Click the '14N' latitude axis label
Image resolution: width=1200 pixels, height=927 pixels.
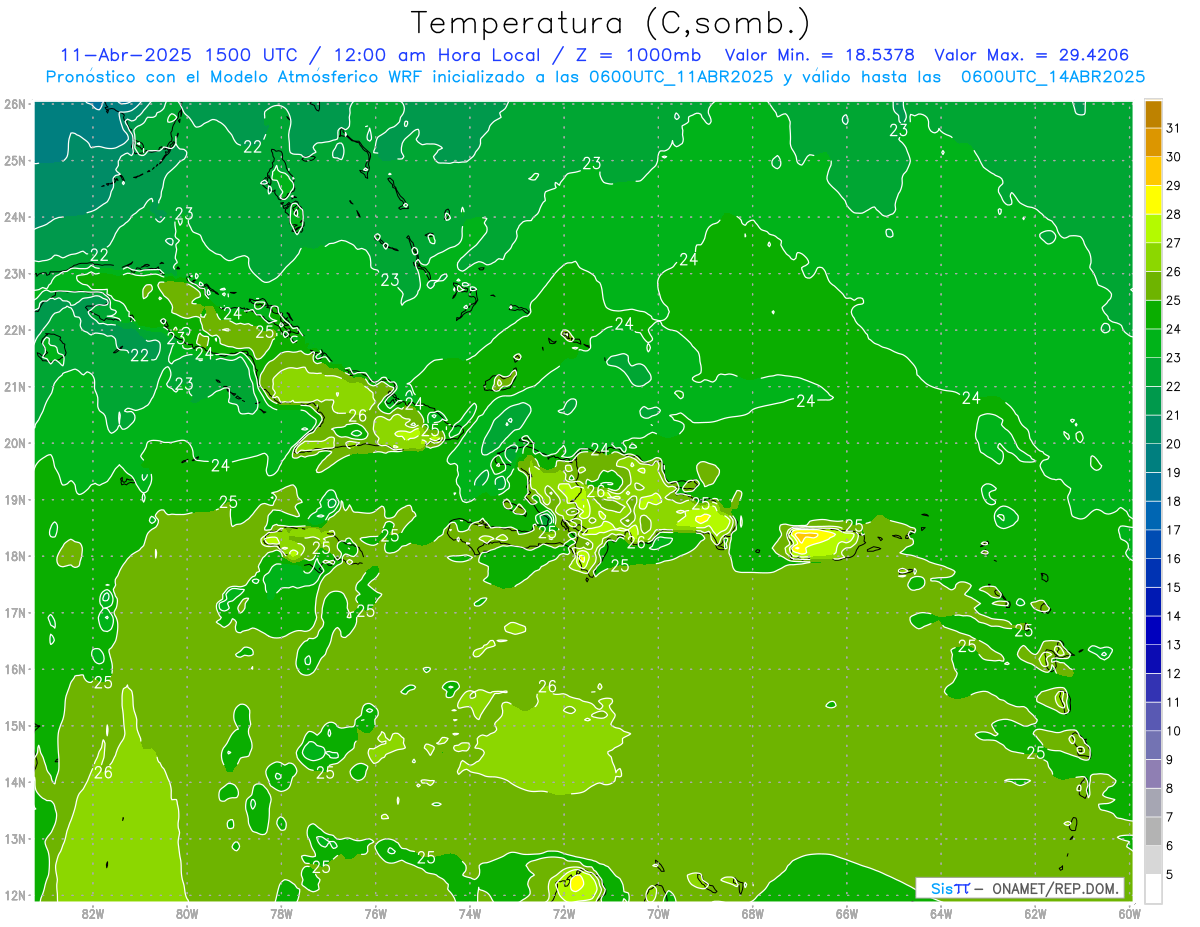pos(15,782)
